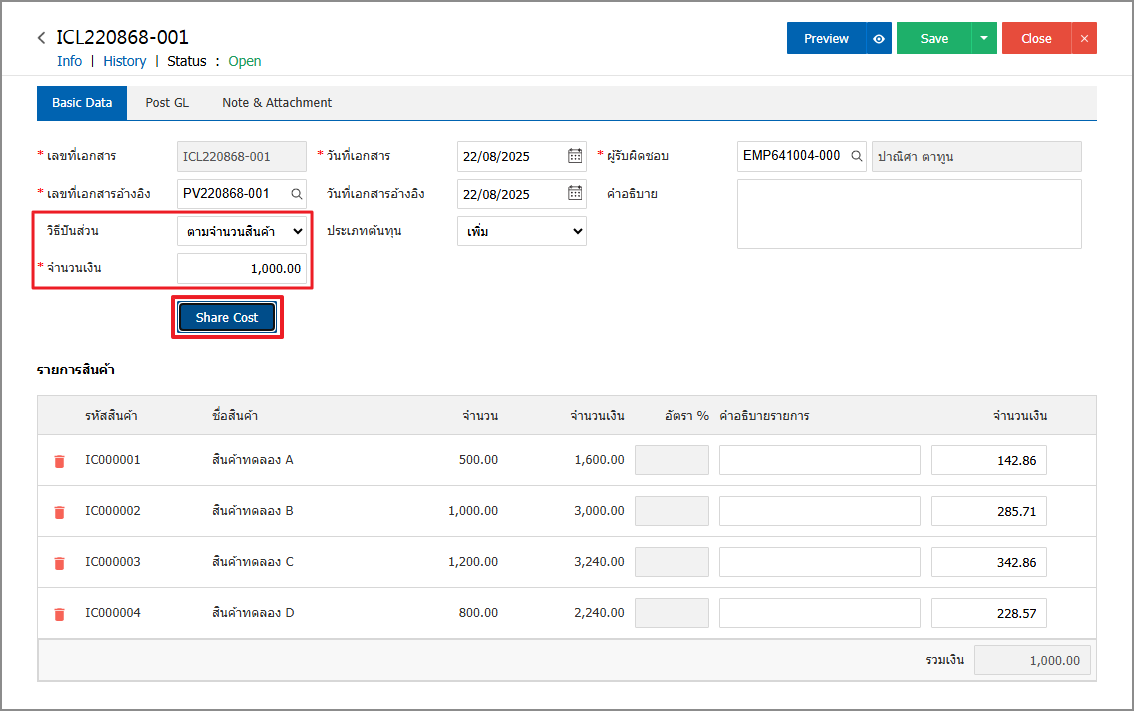Open the calendar for วันที่เอกสารอ้างอิง
1134x711 pixels.
575,194
